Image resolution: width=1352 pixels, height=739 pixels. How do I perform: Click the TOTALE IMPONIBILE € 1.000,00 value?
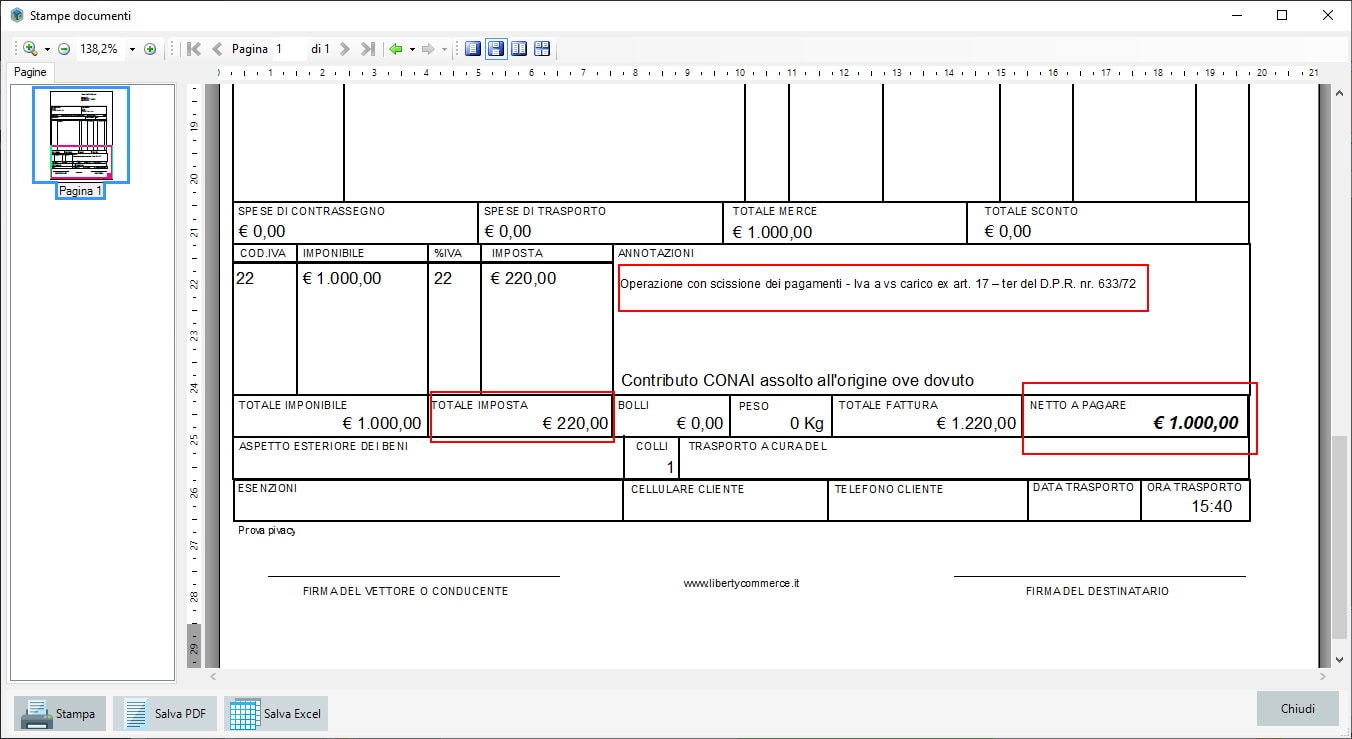point(381,423)
